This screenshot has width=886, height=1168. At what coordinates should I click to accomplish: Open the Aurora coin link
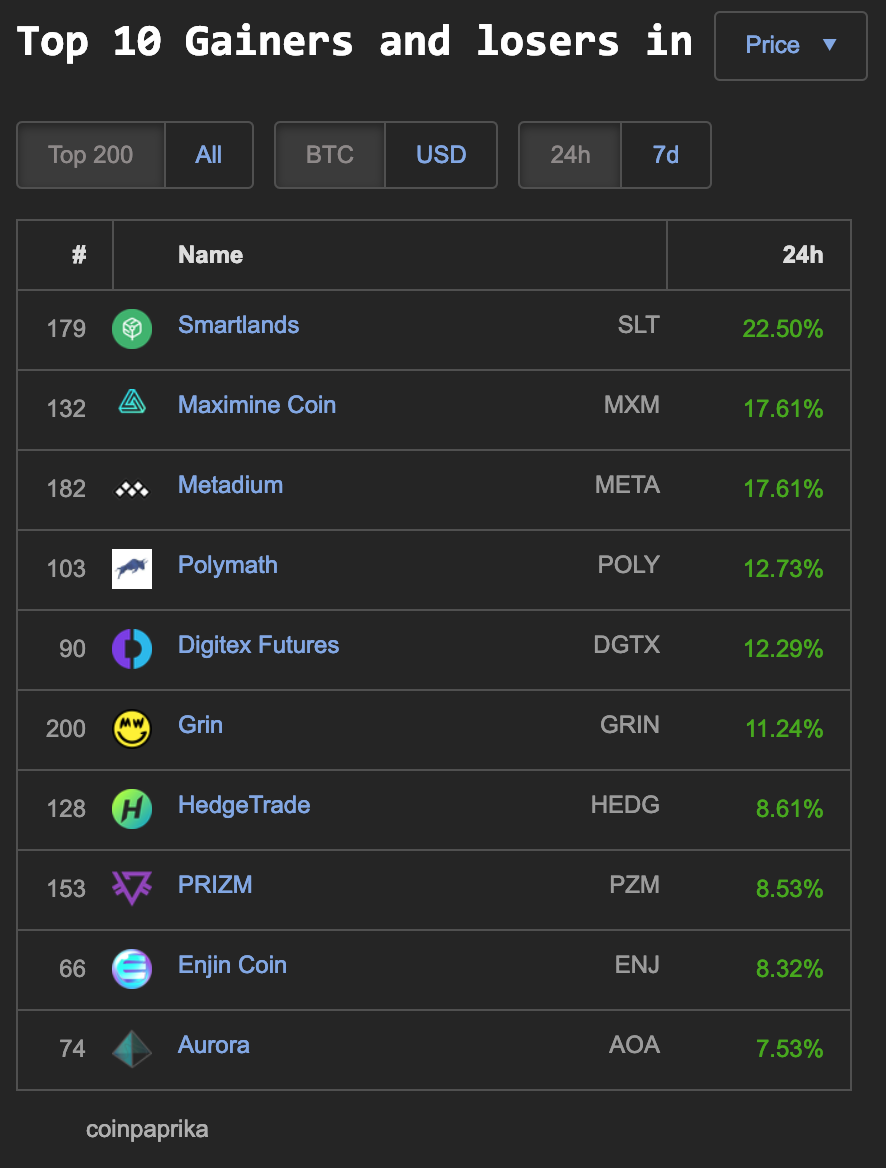[214, 1045]
